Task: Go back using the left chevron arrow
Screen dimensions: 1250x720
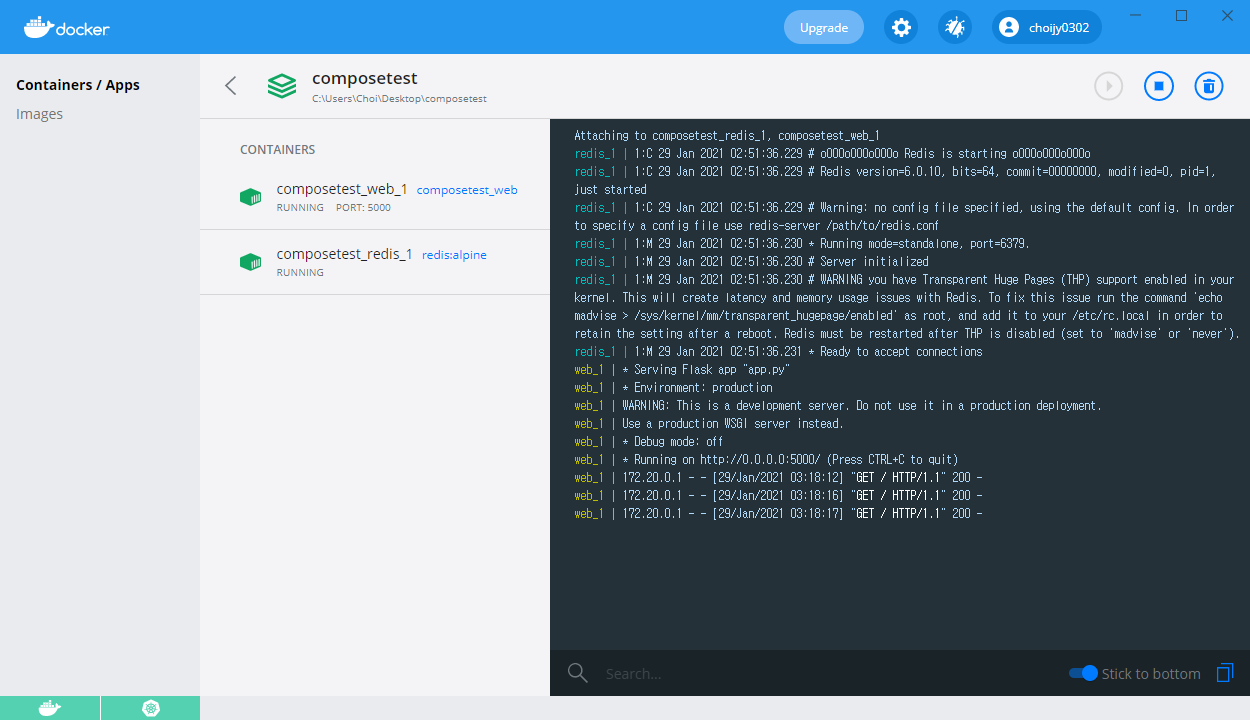Action: click(x=231, y=86)
